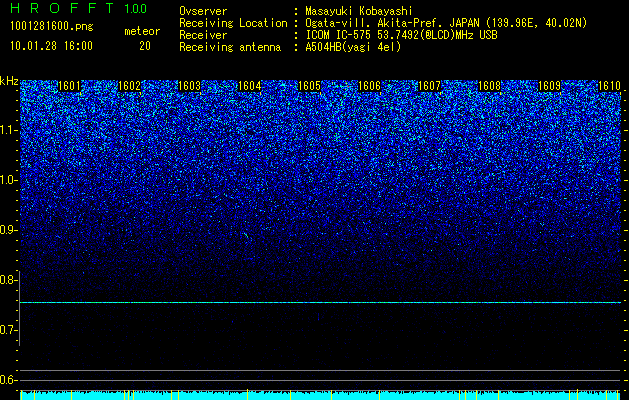Click the 1606 time marker
The width and height of the screenshot is (629, 400).
click(369, 86)
